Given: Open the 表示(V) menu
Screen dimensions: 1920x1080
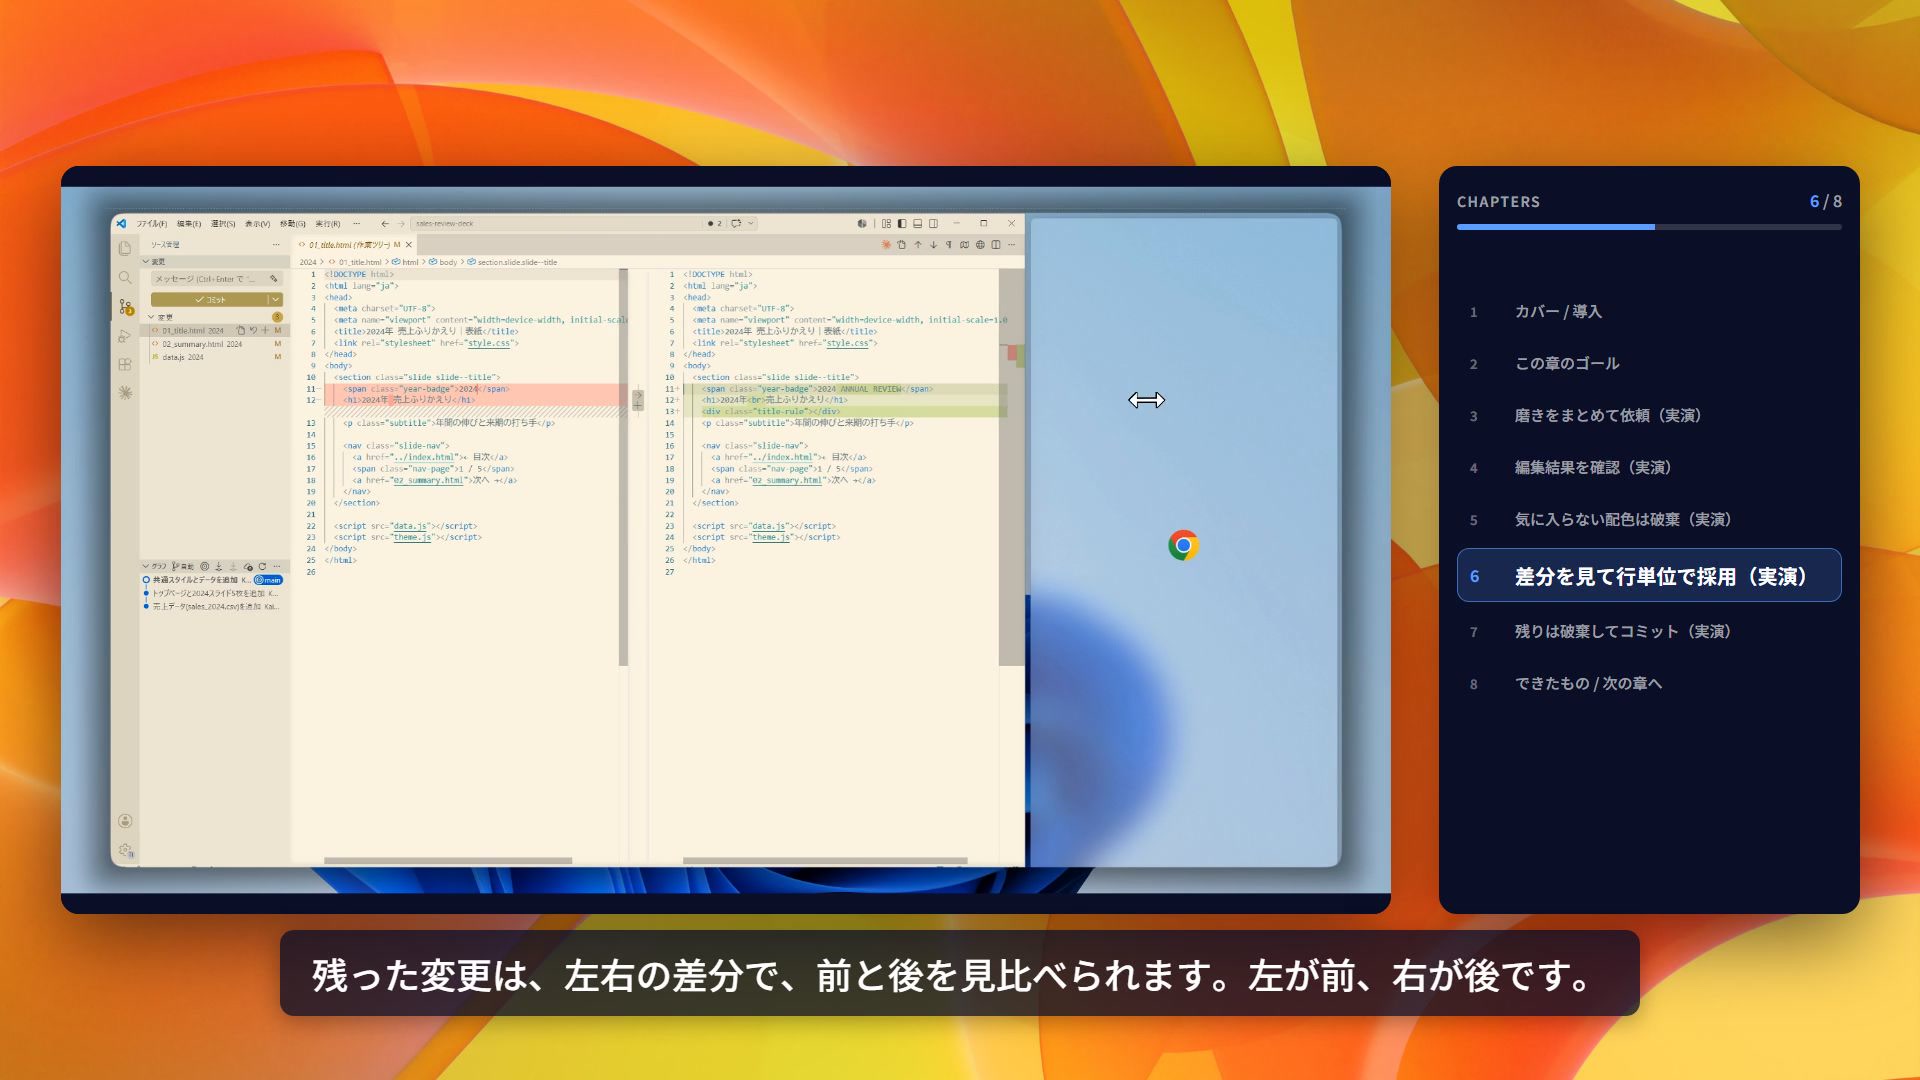Looking at the screenshot, I should coord(257,223).
